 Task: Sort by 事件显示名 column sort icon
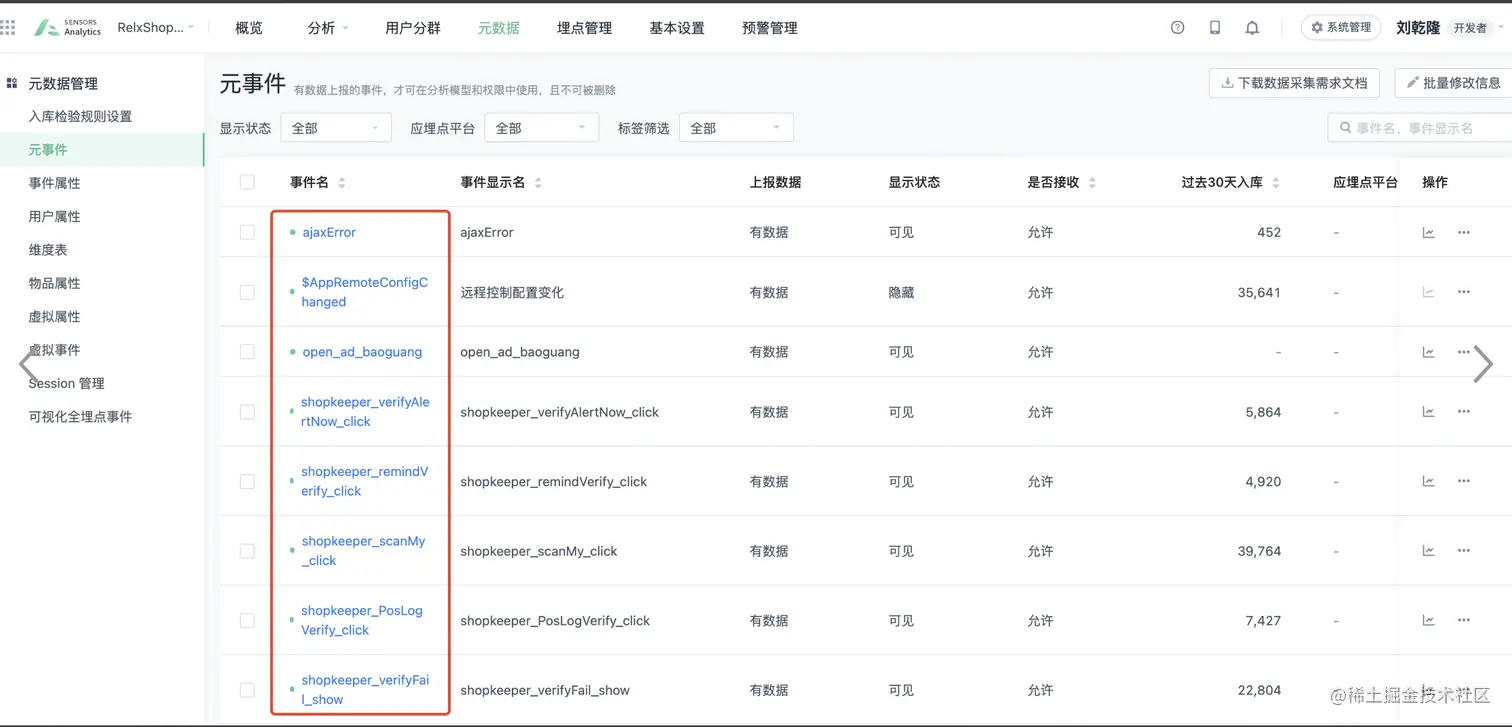(x=538, y=183)
